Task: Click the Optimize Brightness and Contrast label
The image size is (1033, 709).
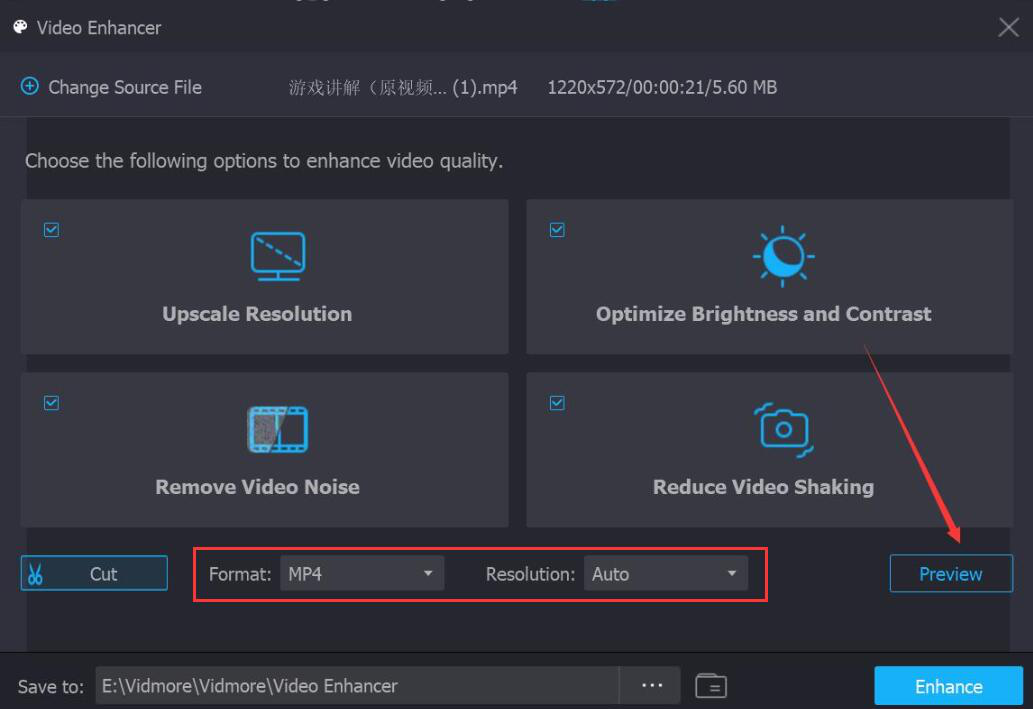Action: click(x=764, y=314)
